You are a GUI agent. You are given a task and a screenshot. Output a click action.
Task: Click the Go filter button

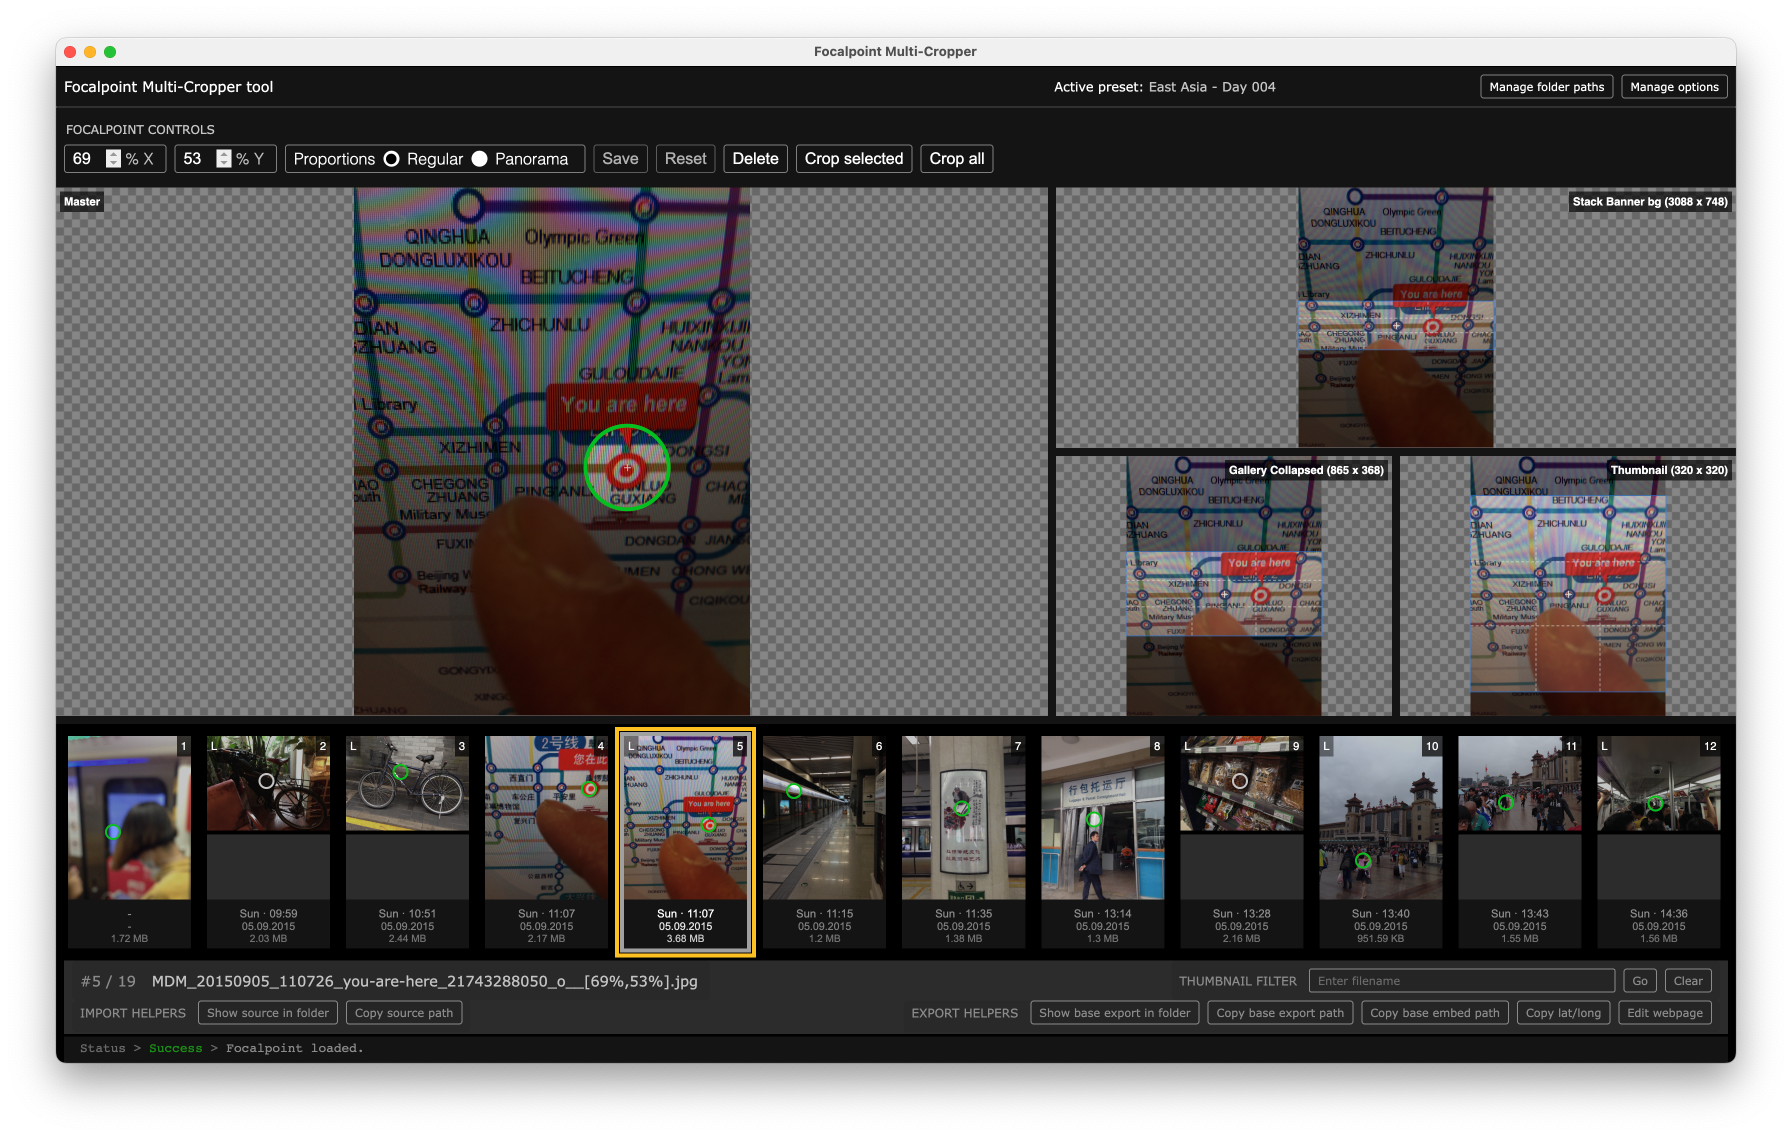[1640, 981]
